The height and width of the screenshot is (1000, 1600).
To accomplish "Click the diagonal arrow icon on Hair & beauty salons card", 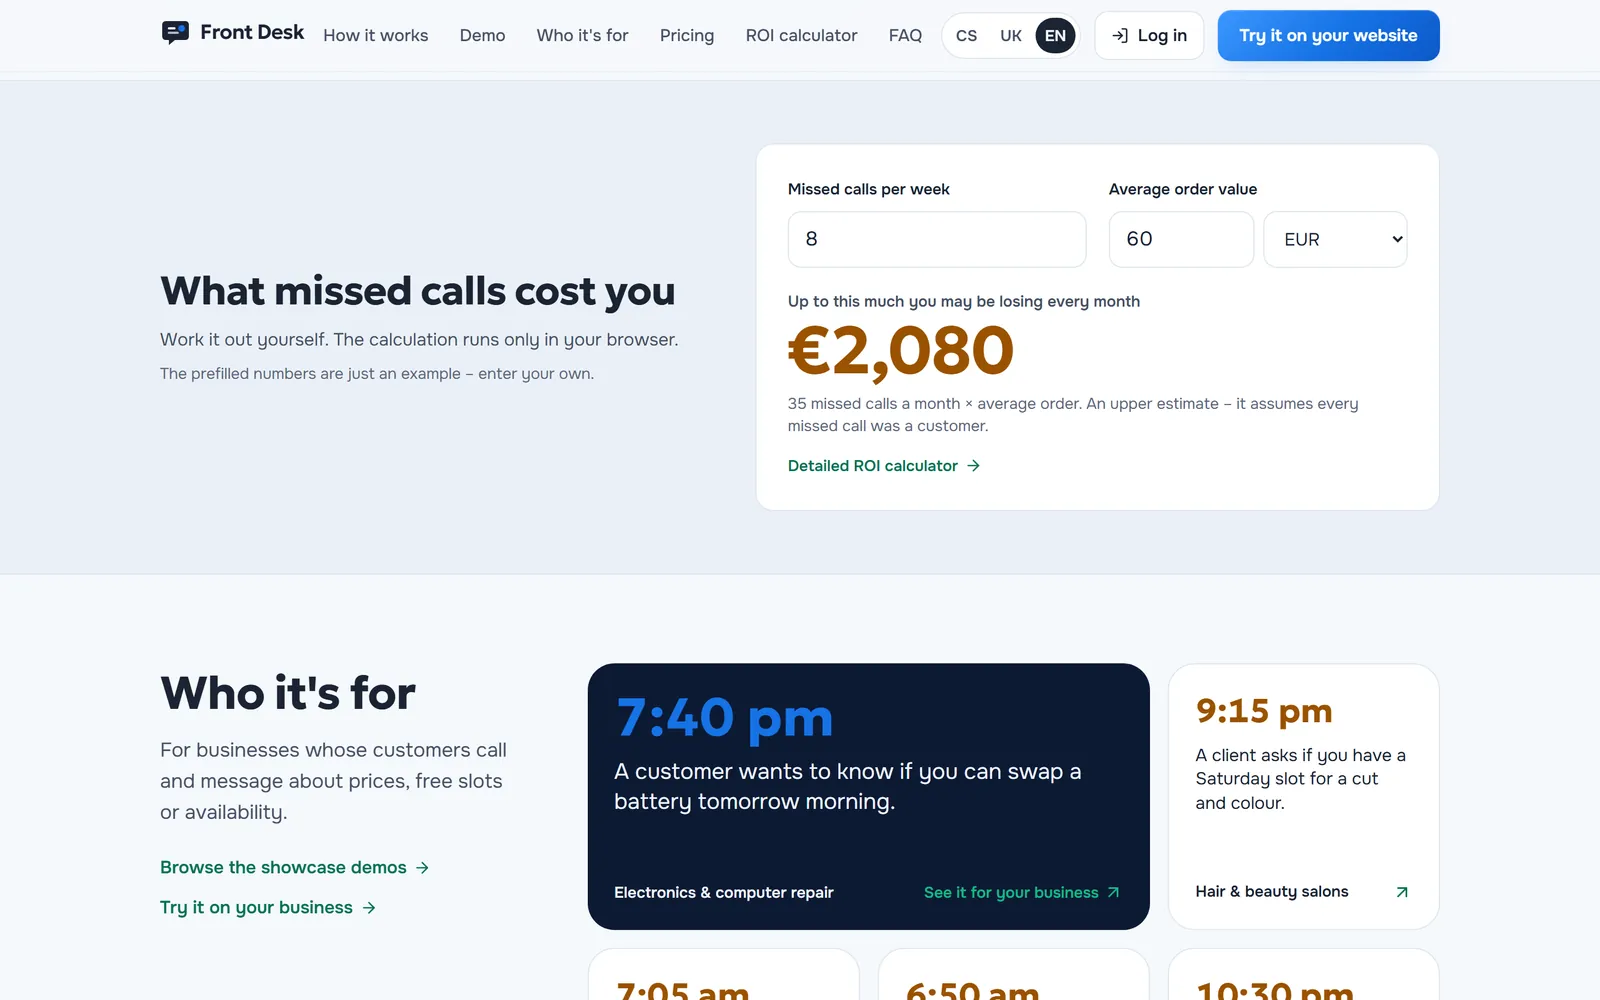I will (1402, 892).
